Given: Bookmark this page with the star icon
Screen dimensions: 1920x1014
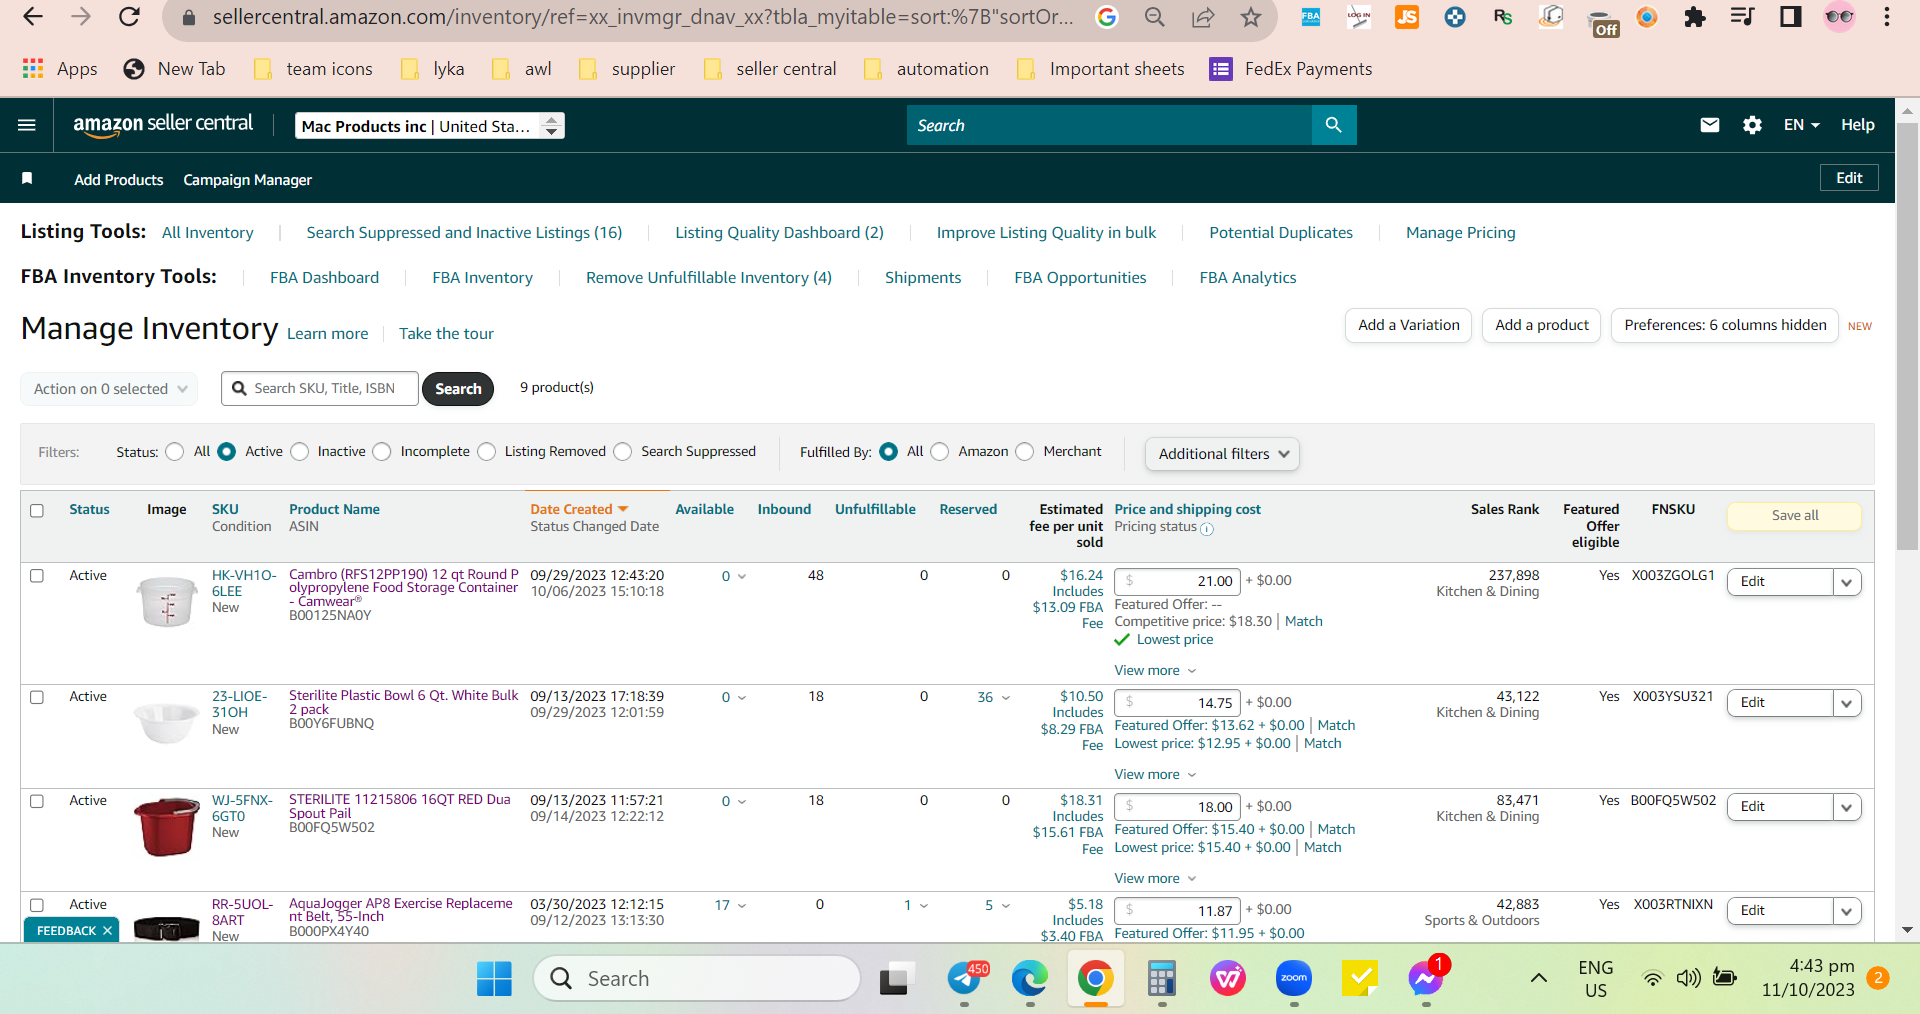Looking at the screenshot, I should coord(1251,17).
